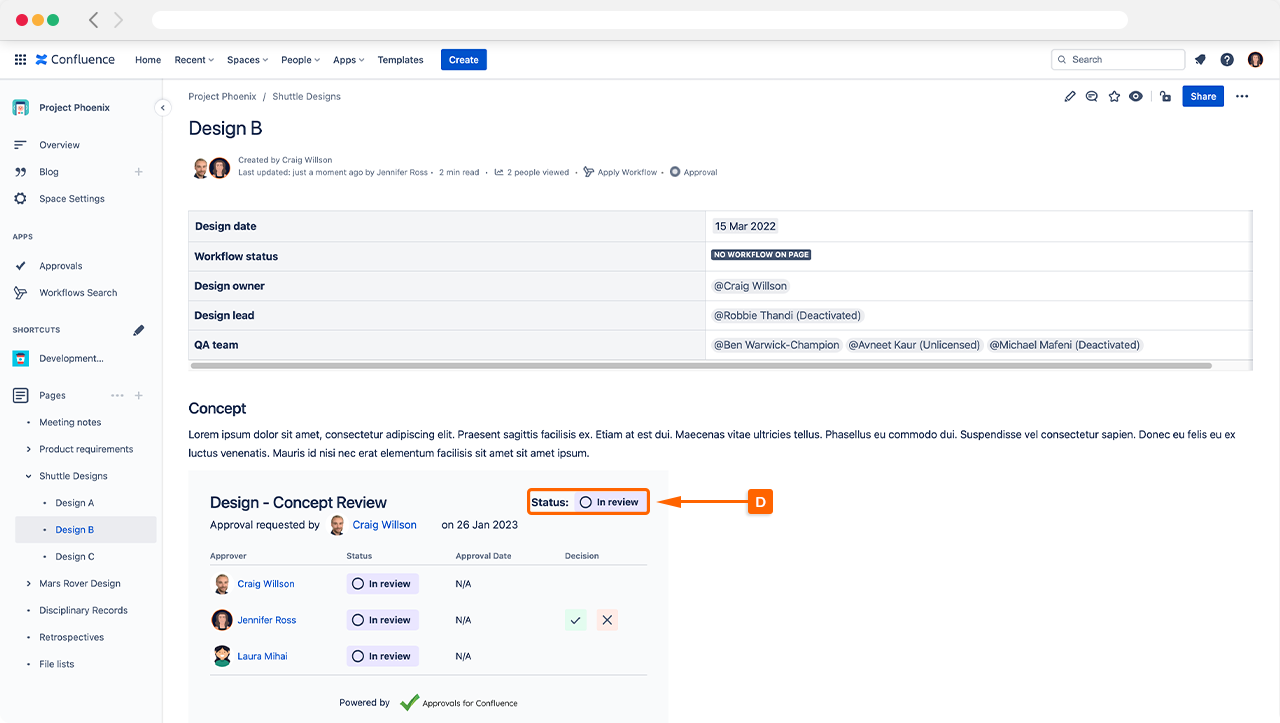1280x723 pixels.
Task: Open page restrictions lock icon
Action: [x=1165, y=97]
